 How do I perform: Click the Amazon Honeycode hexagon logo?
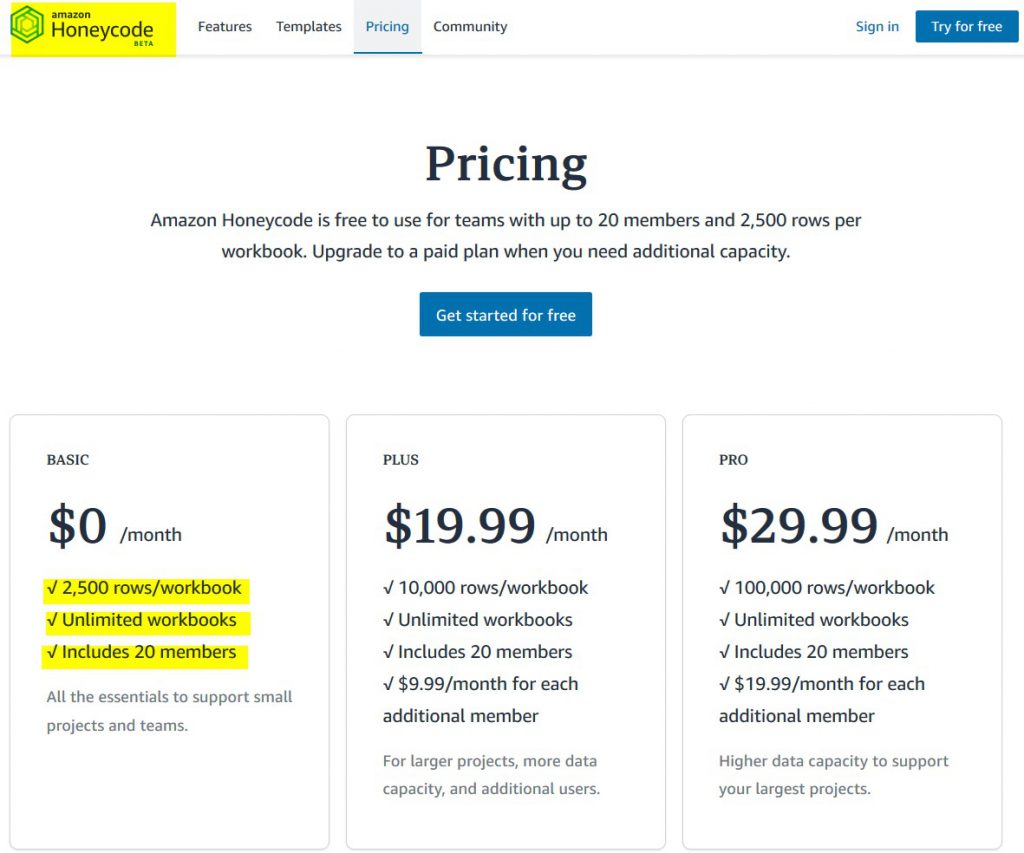coord(28,26)
